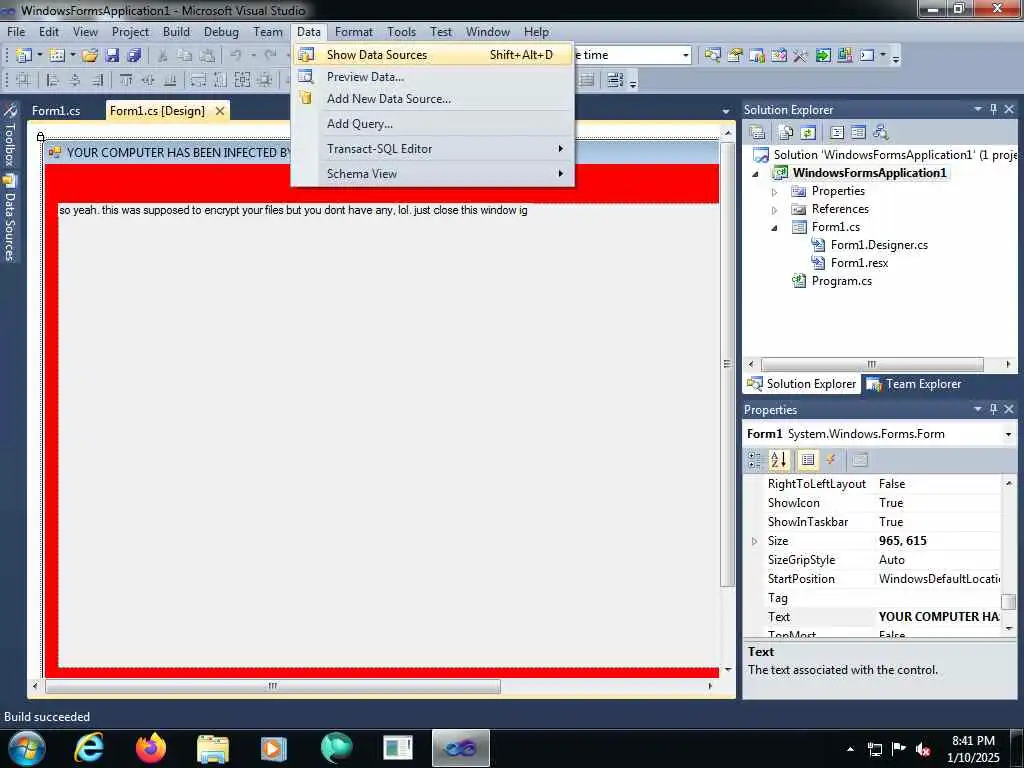This screenshot has width=1024, height=768.
Task: Click the Add New Item toolbar icon
Action: [57, 56]
